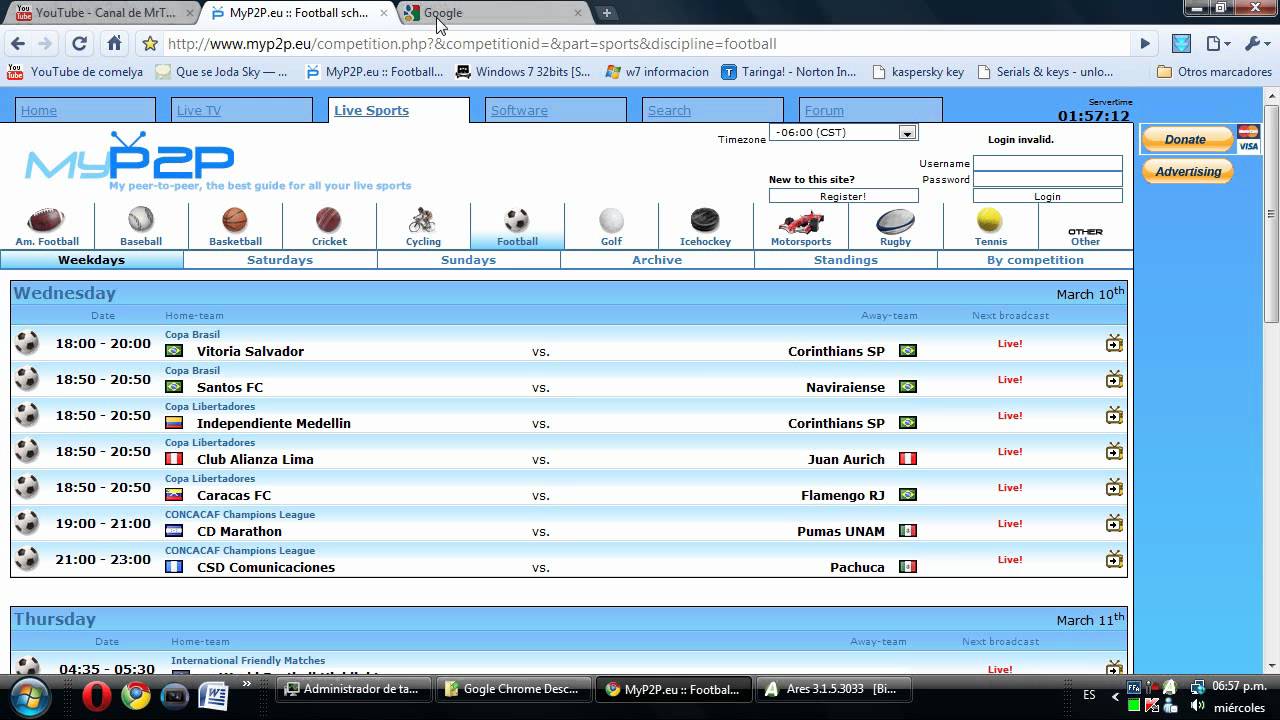1280x720 pixels.
Task: Open TV stream icon for Independiente Medellin match
Action: click(1114, 415)
